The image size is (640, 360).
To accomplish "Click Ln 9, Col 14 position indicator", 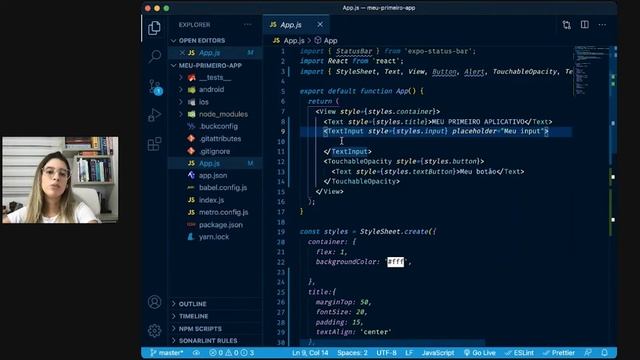I will tap(310, 353).
